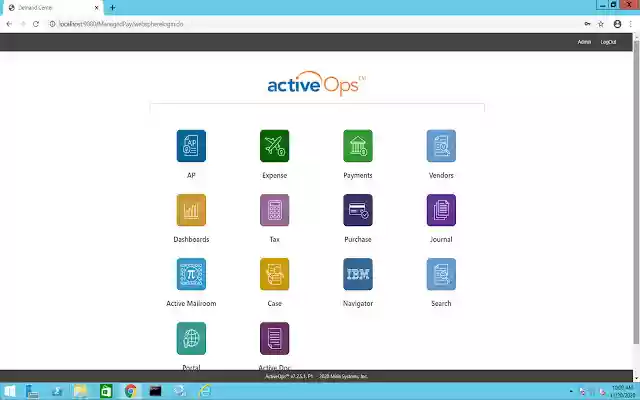Image resolution: width=640 pixels, height=400 pixels.
Task: Open the Active Doc icon
Action: (274, 338)
